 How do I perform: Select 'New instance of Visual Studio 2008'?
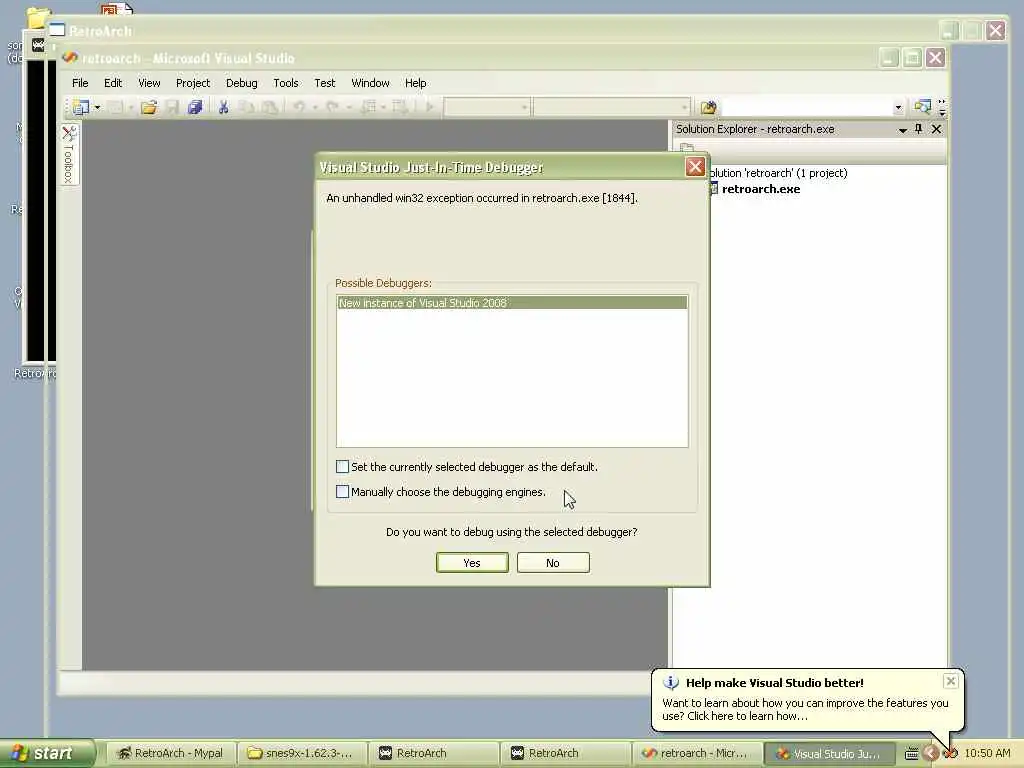pos(512,302)
